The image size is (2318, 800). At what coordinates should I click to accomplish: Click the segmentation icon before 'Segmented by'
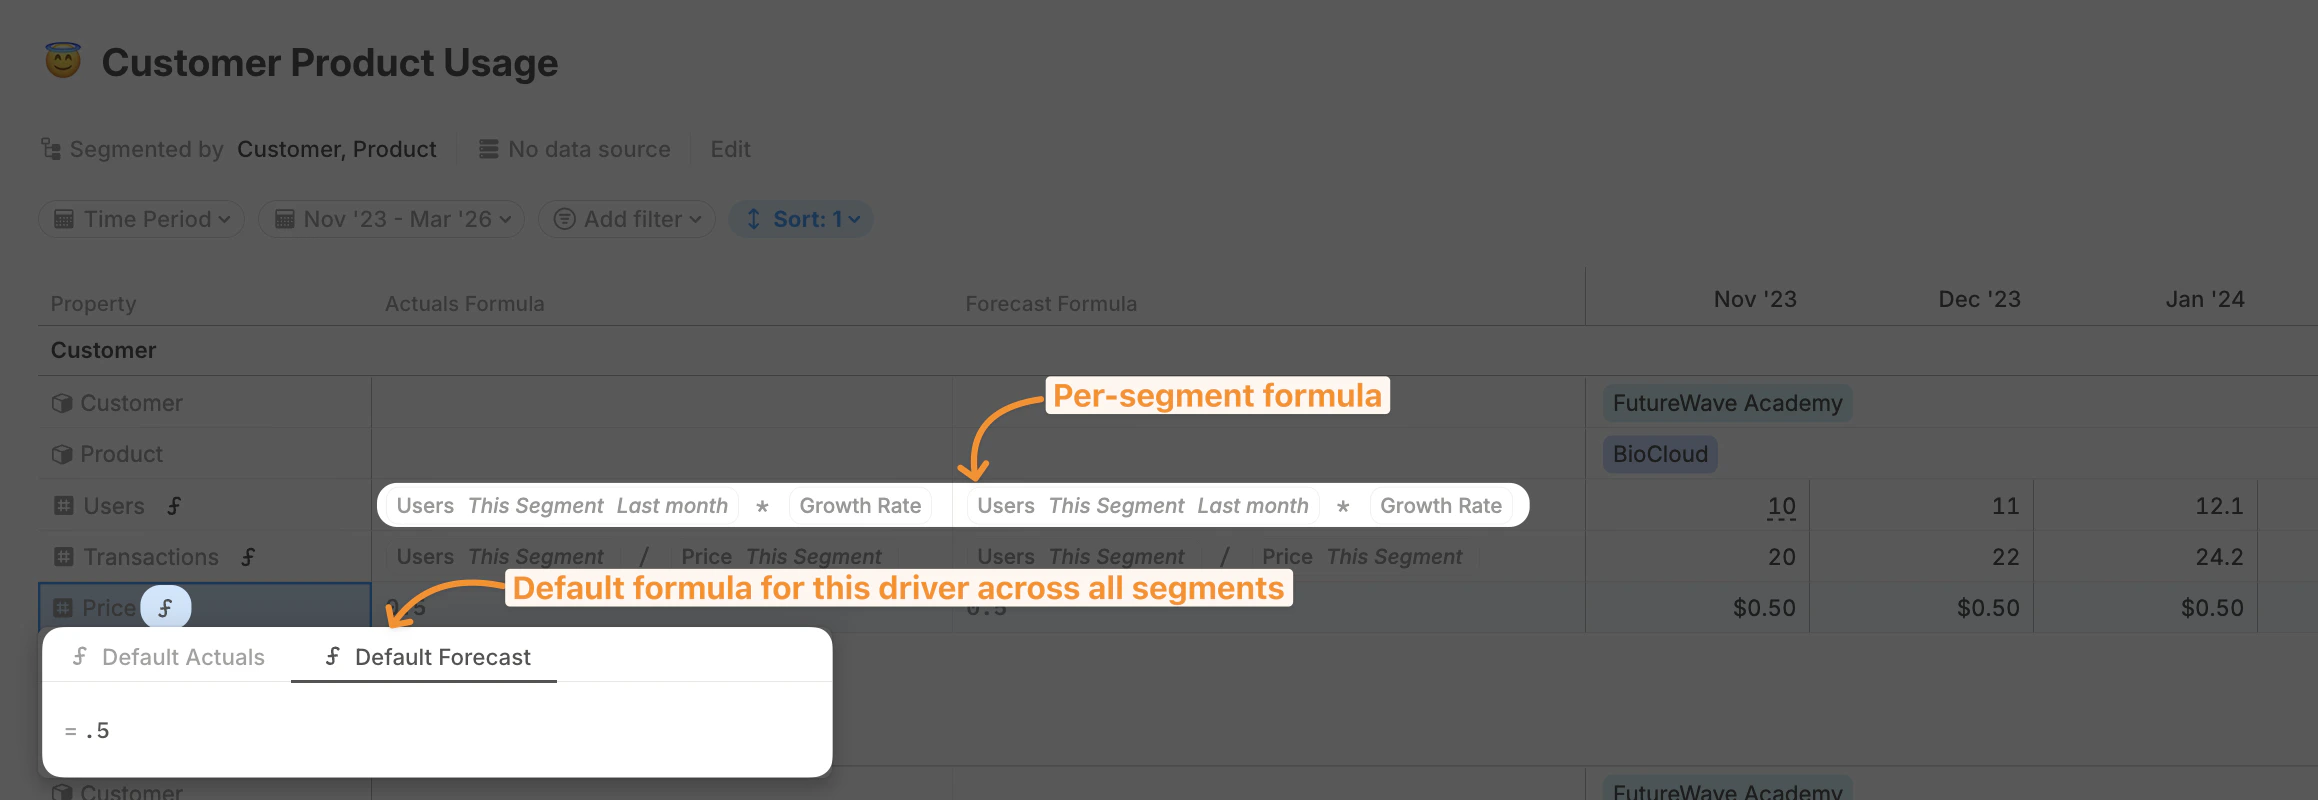(x=49, y=148)
